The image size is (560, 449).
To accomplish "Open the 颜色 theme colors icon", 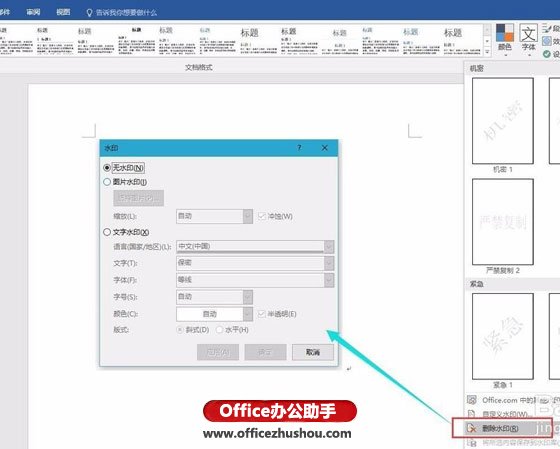I will point(505,33).
